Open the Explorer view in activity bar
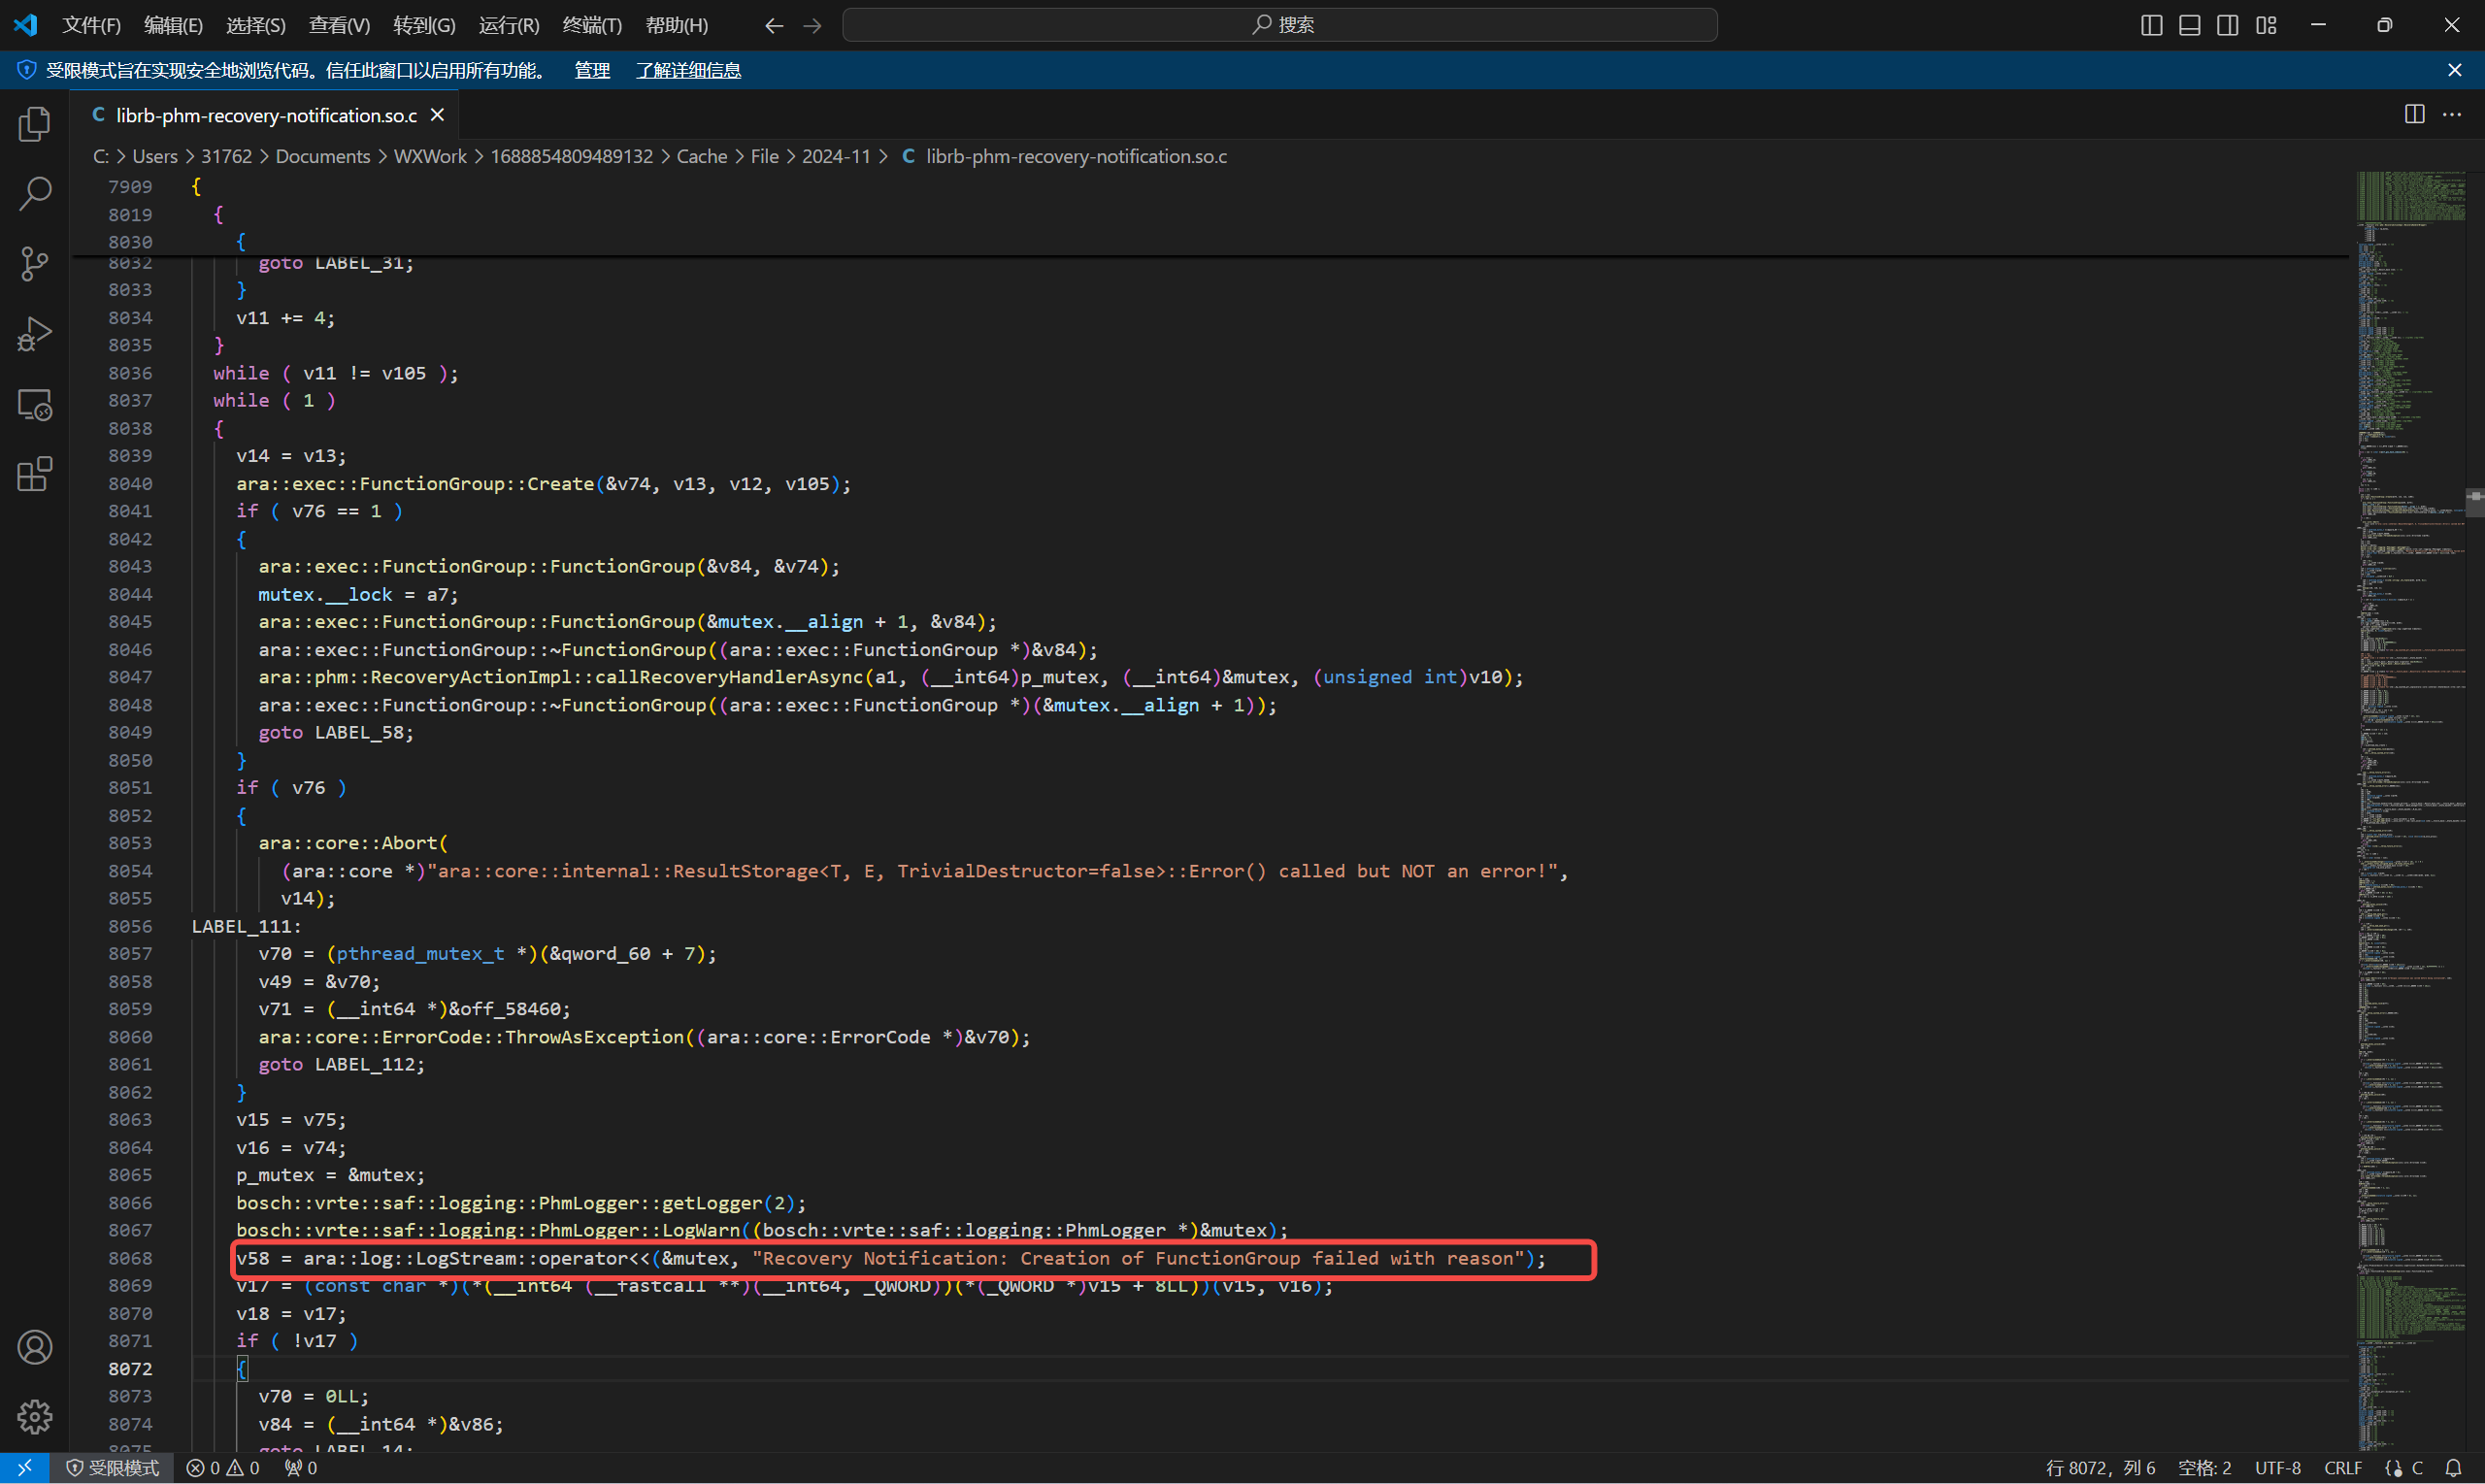Screen dimensions: 2485x1484 [x=34, y=124]
